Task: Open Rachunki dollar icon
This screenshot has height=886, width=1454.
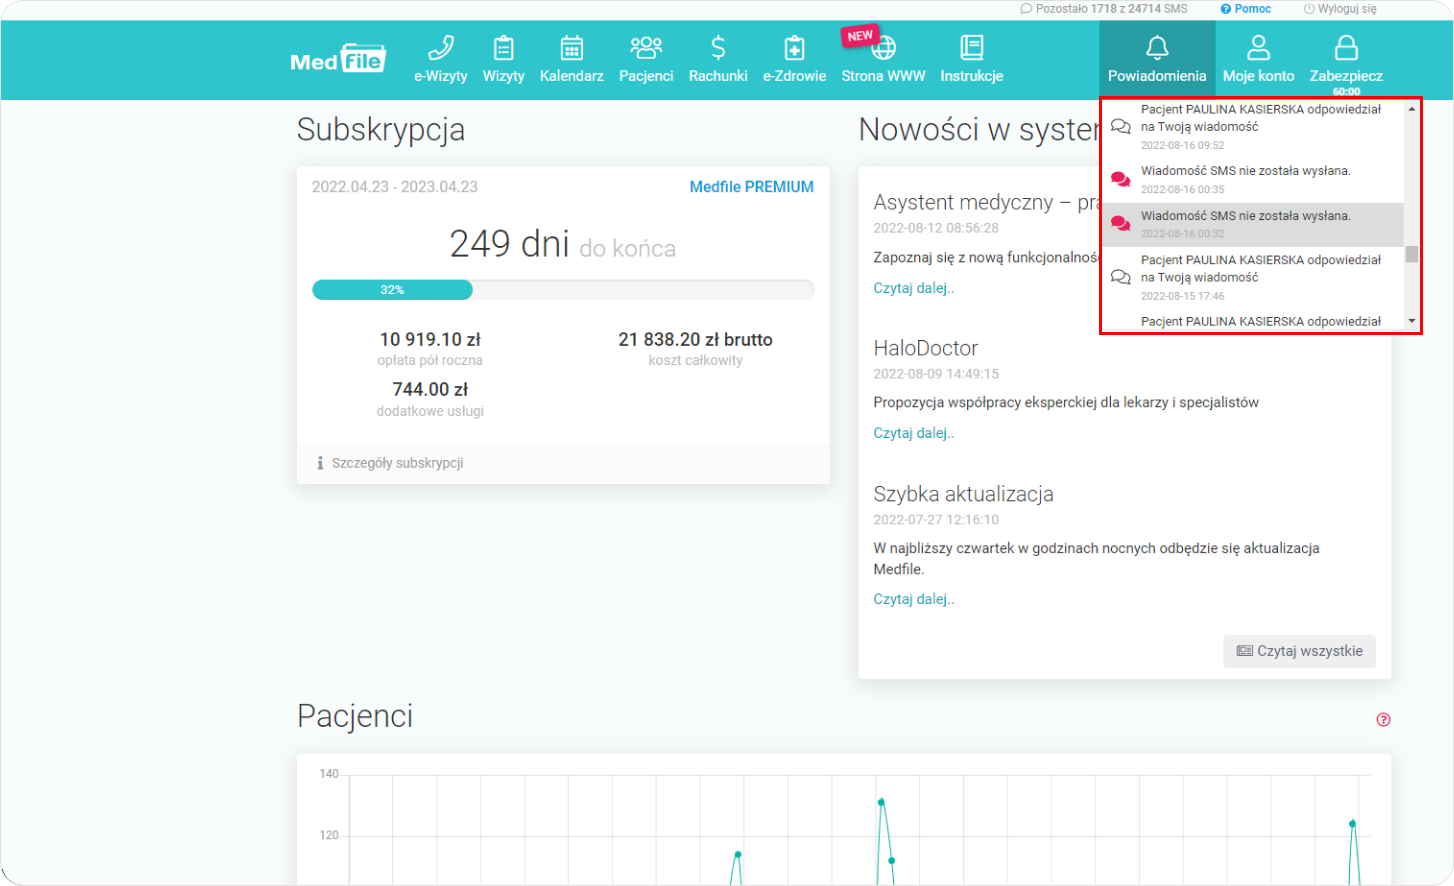Action: [x=718, y=47]
